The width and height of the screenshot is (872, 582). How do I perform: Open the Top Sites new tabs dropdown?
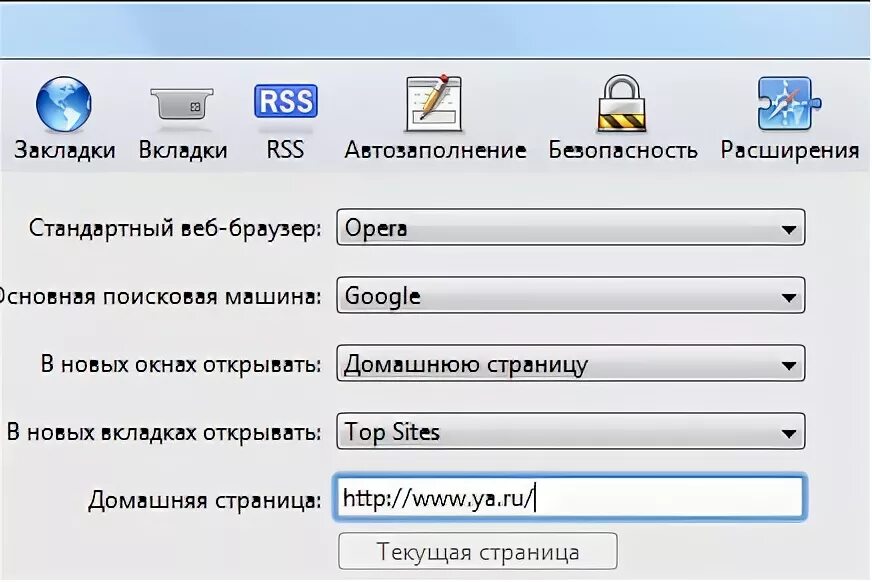coord(571,431)
